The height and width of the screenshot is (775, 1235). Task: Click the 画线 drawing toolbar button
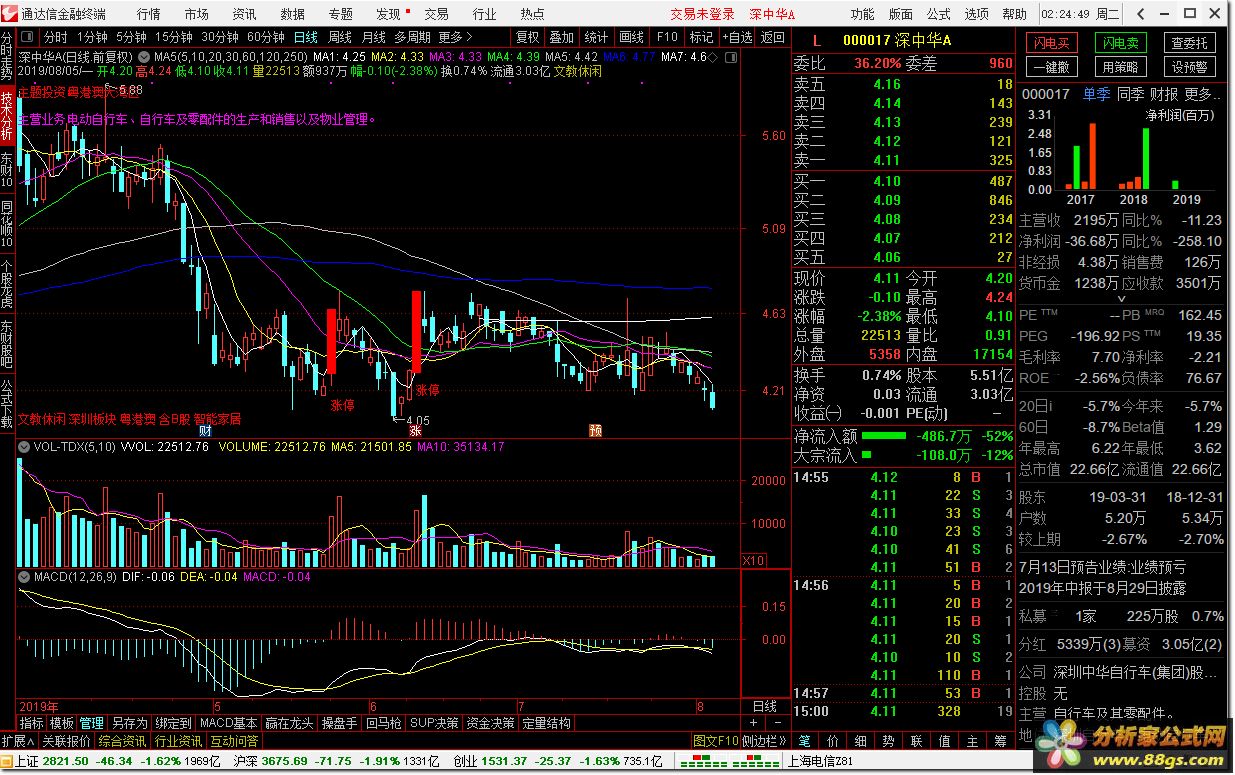(x=632, y=37)
